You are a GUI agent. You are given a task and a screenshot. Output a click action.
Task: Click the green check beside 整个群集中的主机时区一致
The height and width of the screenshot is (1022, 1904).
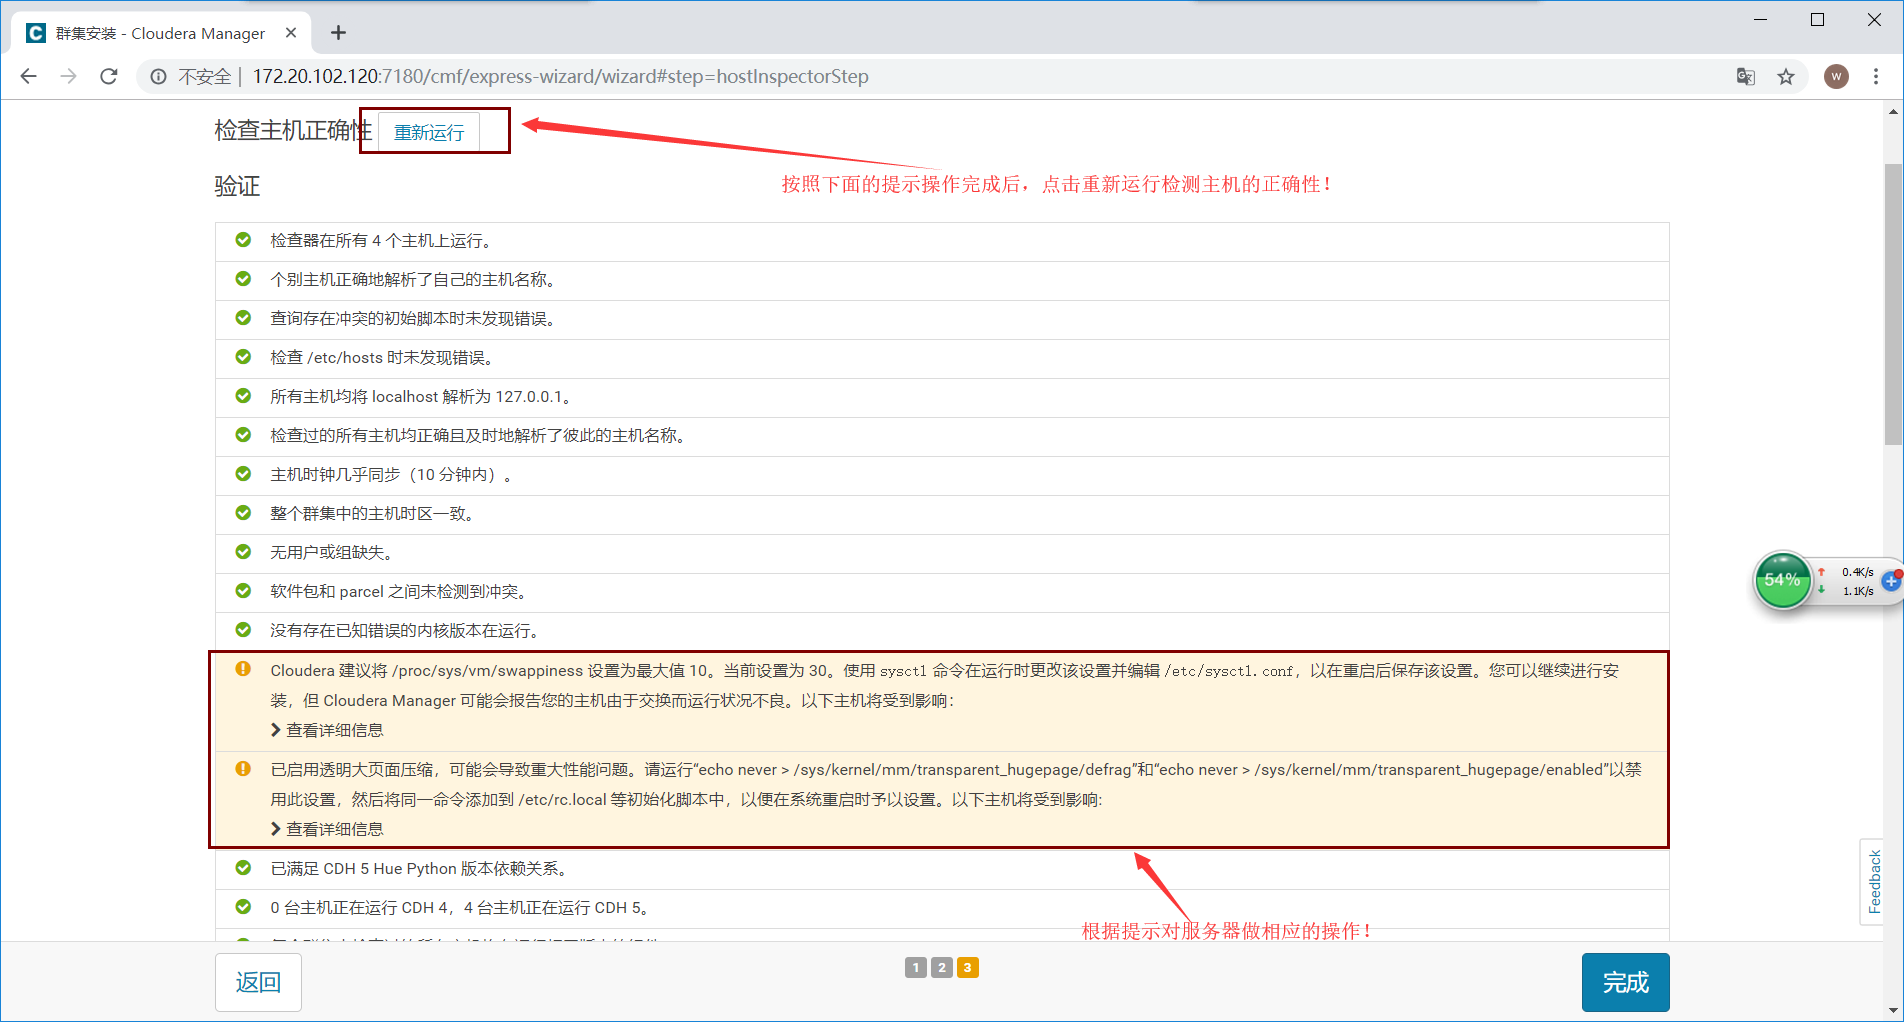tap(243, 513)
